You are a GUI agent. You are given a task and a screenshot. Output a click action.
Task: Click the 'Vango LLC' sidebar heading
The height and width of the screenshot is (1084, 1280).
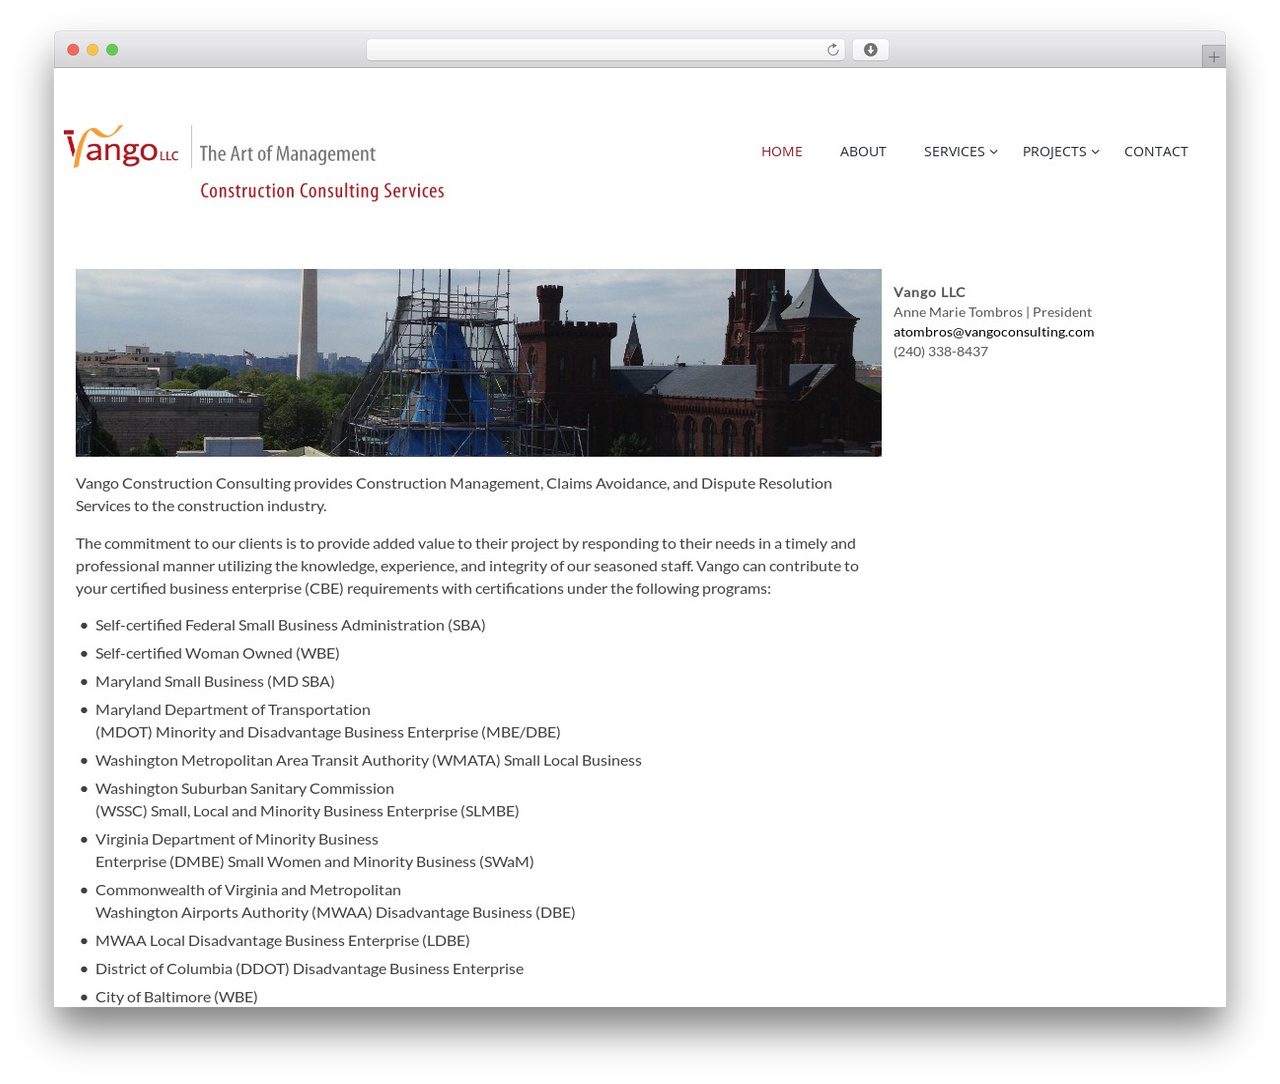click(929, 292)
